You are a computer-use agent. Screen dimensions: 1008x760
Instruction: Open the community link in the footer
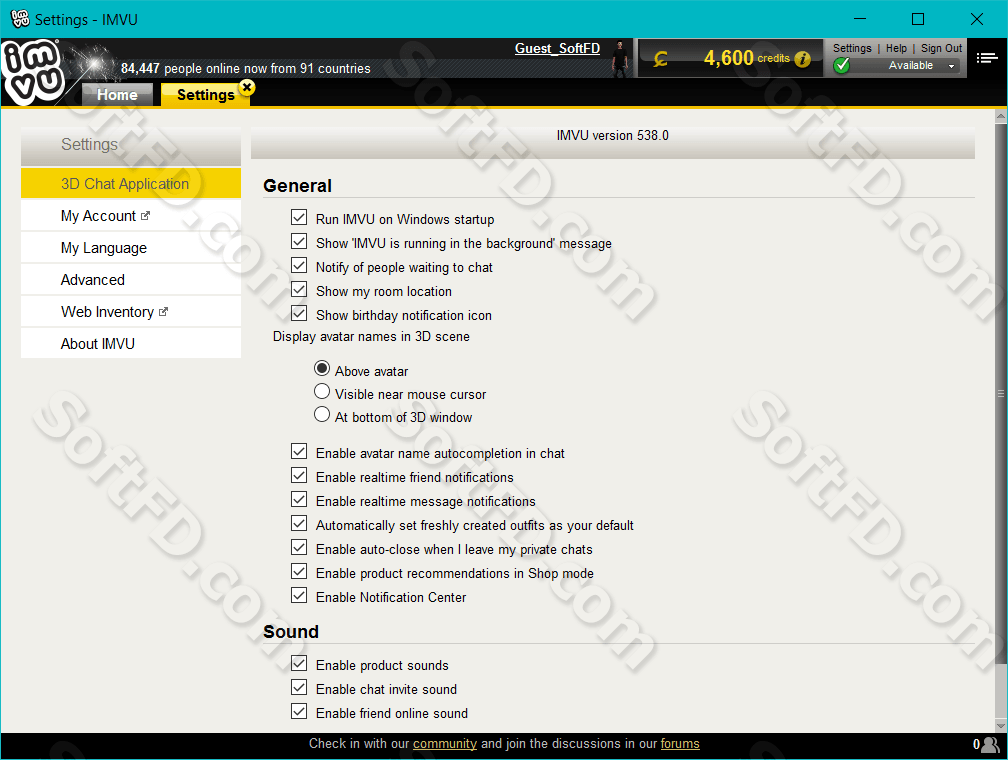pyautogui.click(x=445, y=744)
